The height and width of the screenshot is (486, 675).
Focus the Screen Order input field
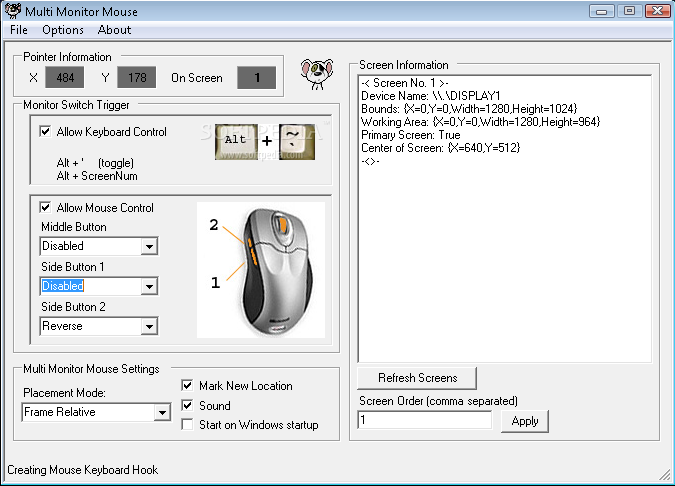[x=424, y=420]
